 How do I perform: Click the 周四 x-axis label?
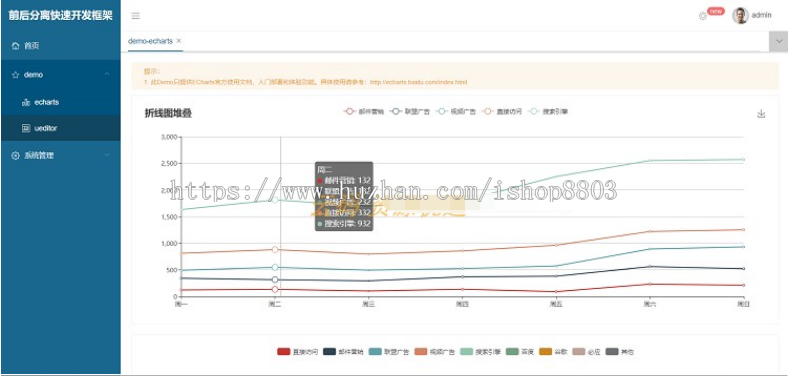pyautogui.click(x=462, y=304)
